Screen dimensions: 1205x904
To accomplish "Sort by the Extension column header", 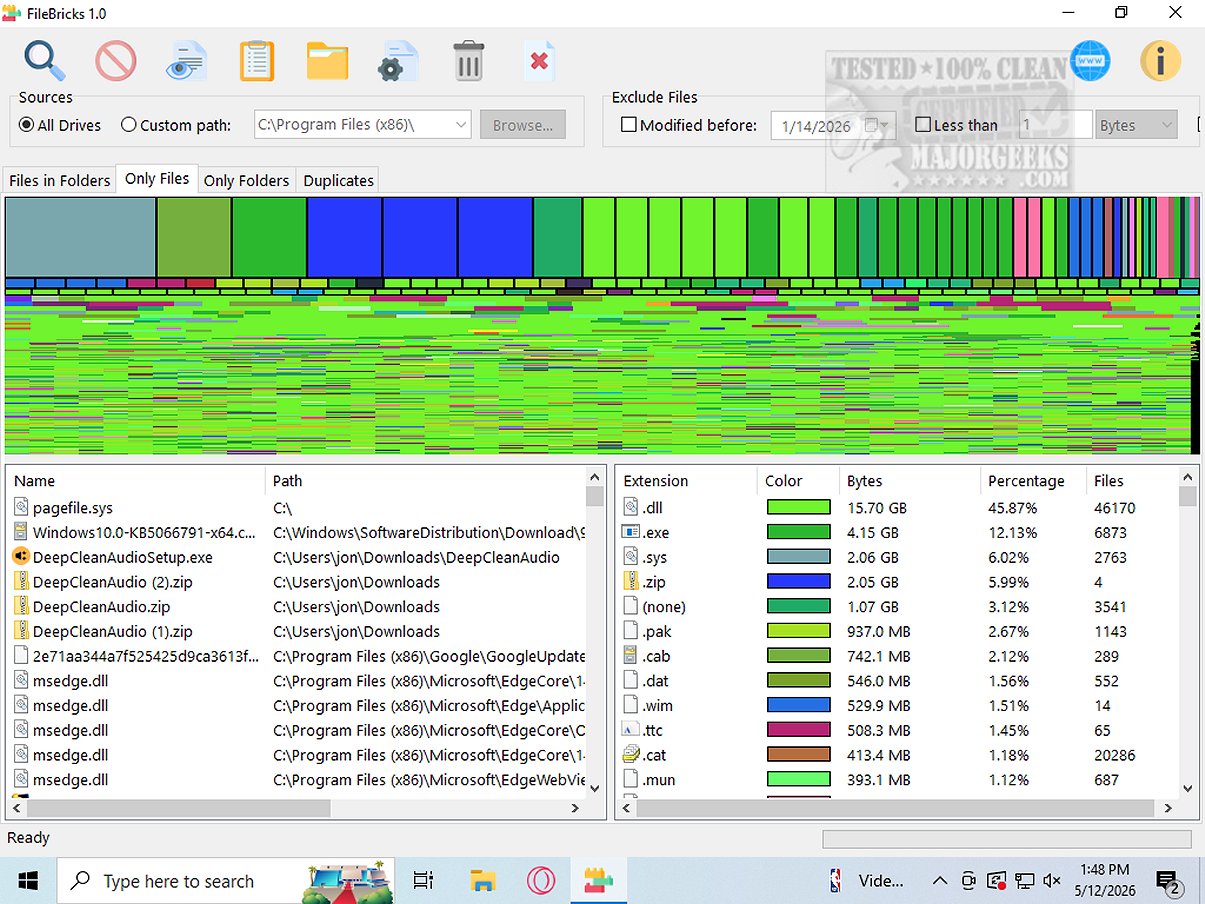I will [x=687, y=481].
